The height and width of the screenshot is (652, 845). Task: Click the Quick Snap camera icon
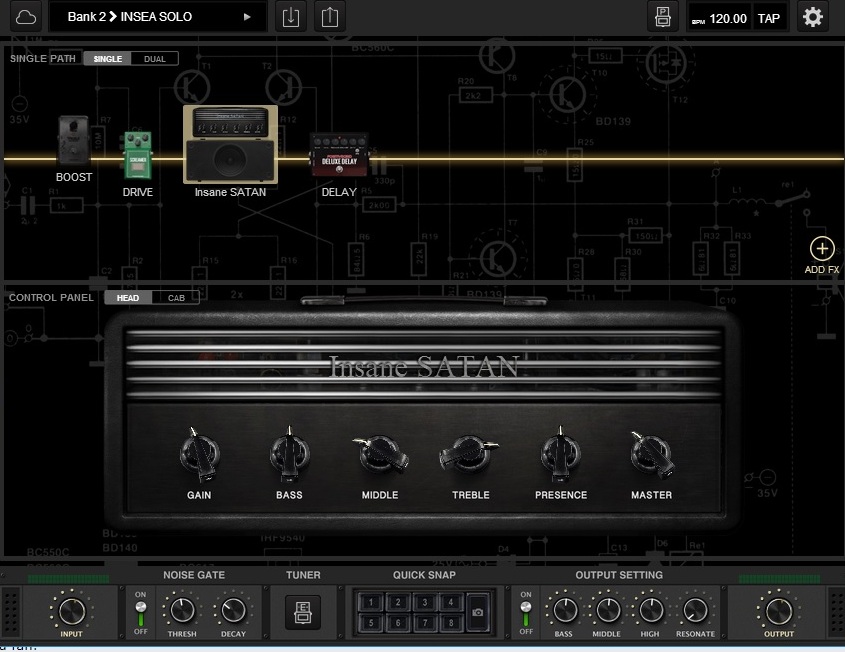coord(477,613)
